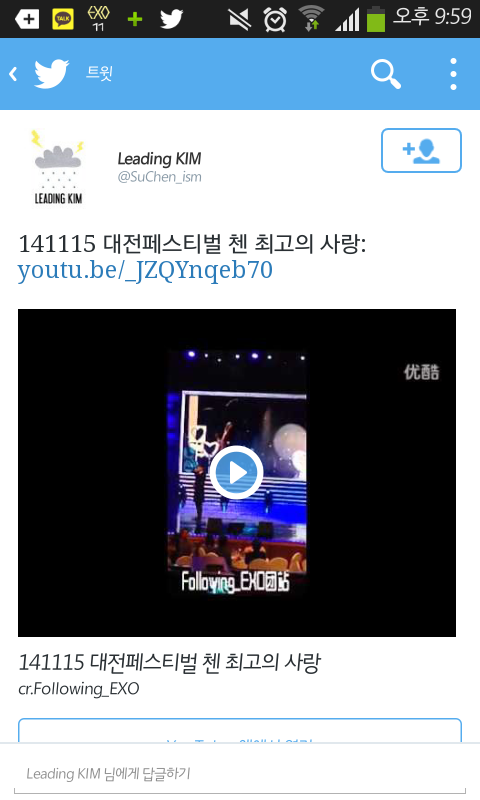Image resolution: width=480 pixels, height=800 pixels.
Task: Tap the alarm clock status icon
Action: click(x=274, y=19)
